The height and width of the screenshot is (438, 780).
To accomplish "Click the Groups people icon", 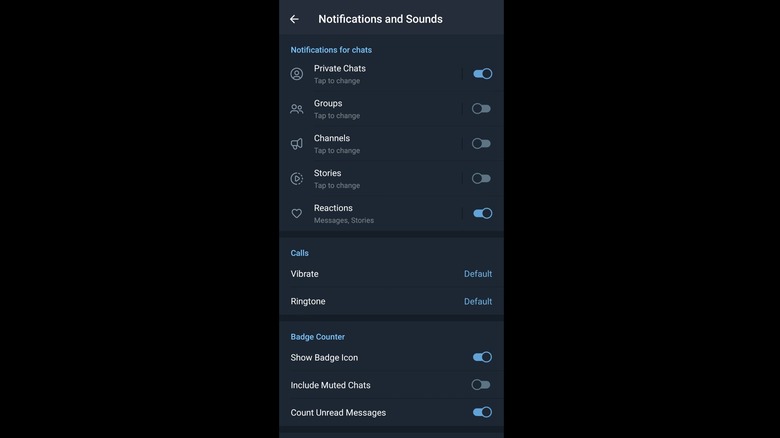I will (297, 109).
